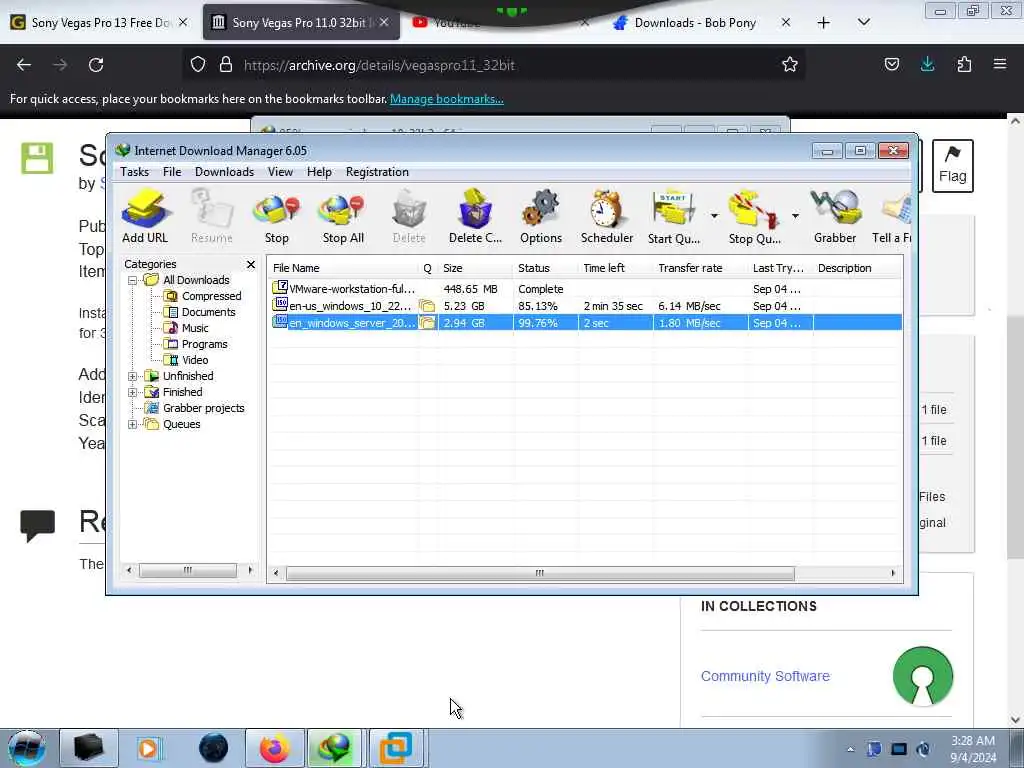Open Start Queue dropdown arrow
Viewport: 1024px width, 768px height.
click(714, 216)
